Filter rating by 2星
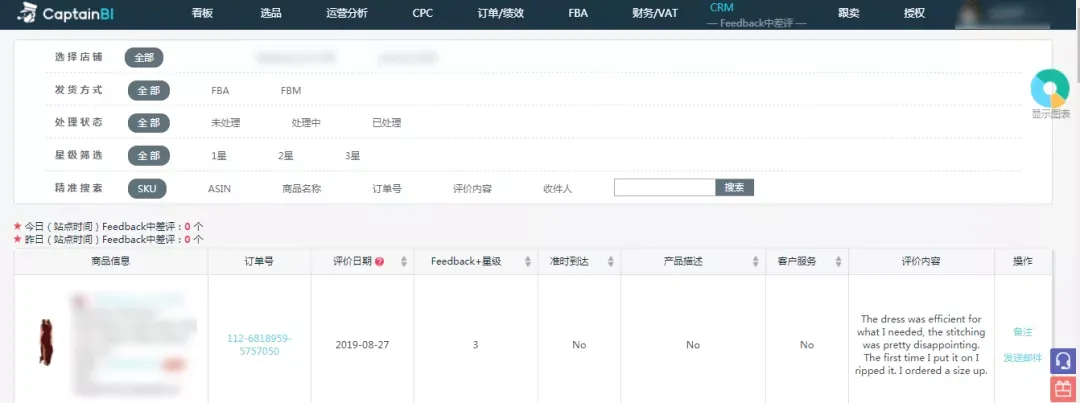Screen dimensions: 1080x403 click(x=286, y=156)
